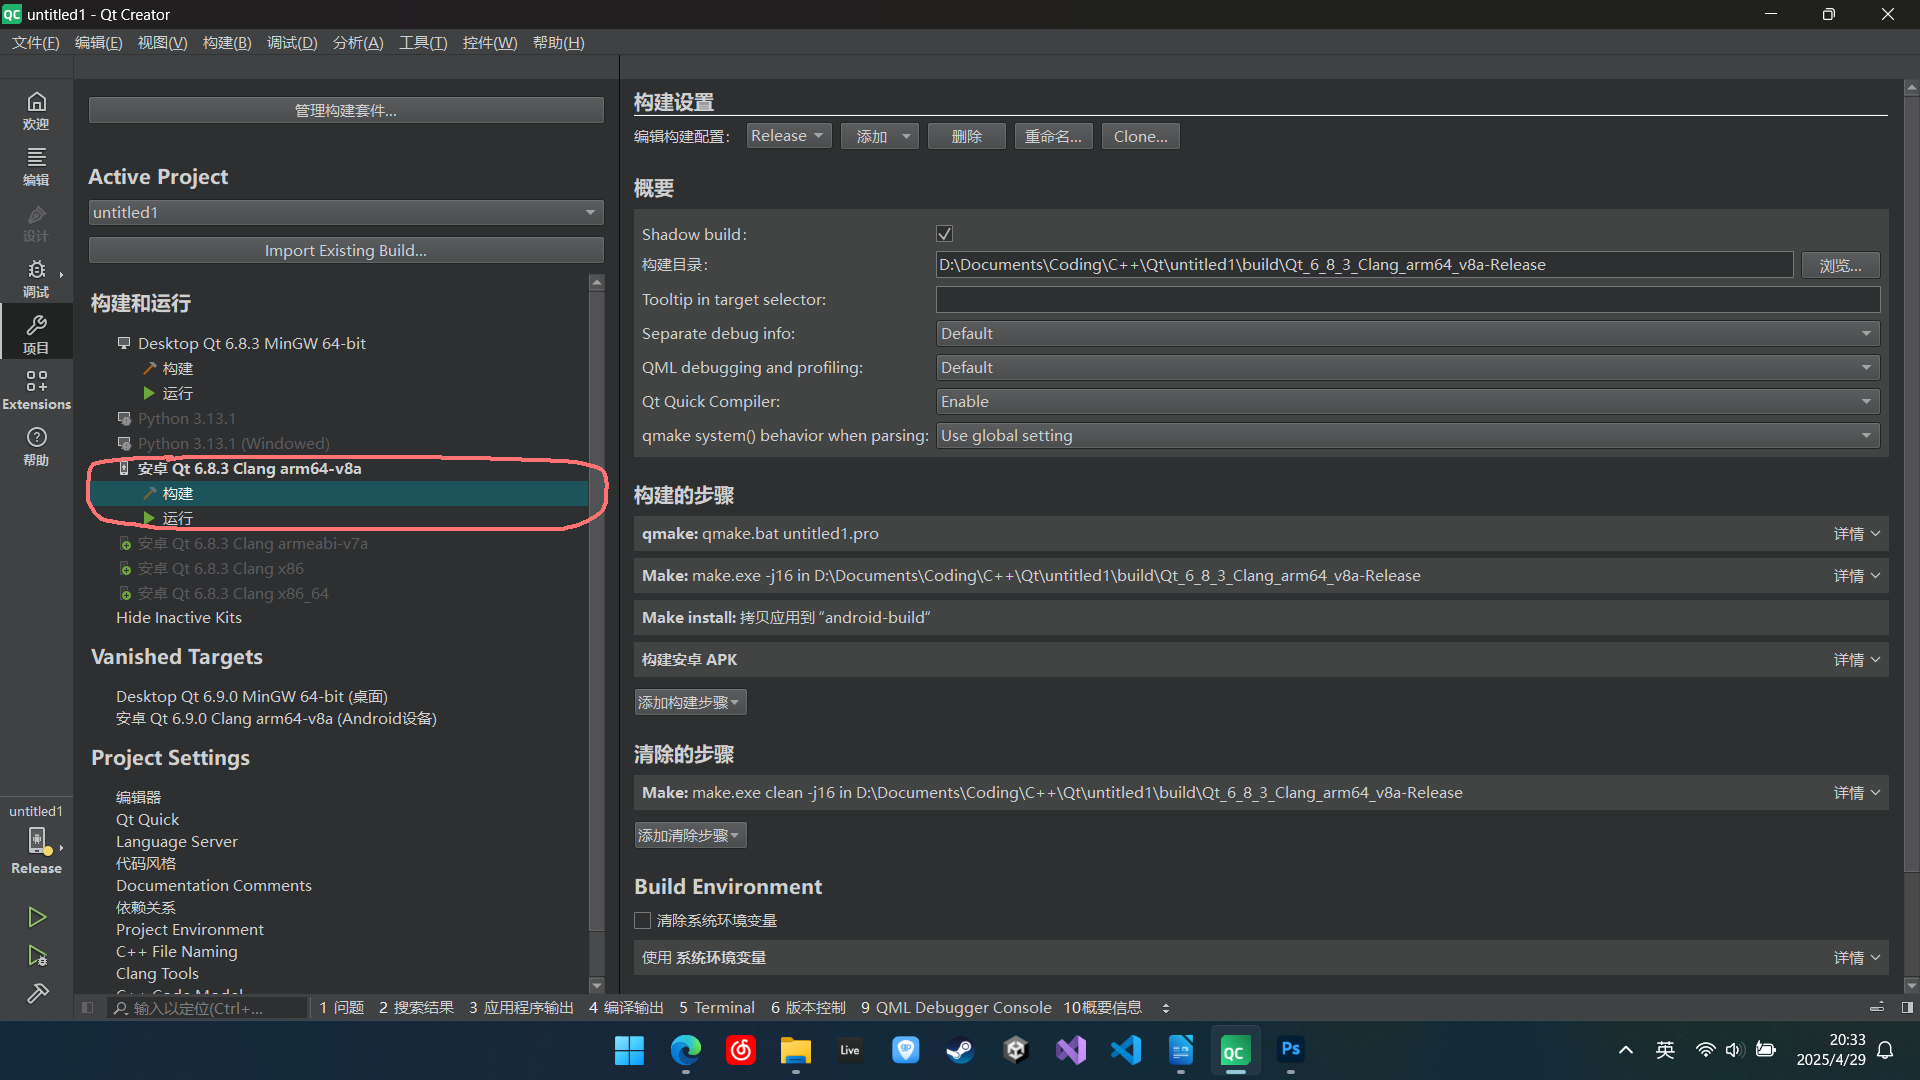The width and height of the screenshot is (1920, 1080).
Task: Click the output pane progress details icon
Action: [x=1877, y=1008]
